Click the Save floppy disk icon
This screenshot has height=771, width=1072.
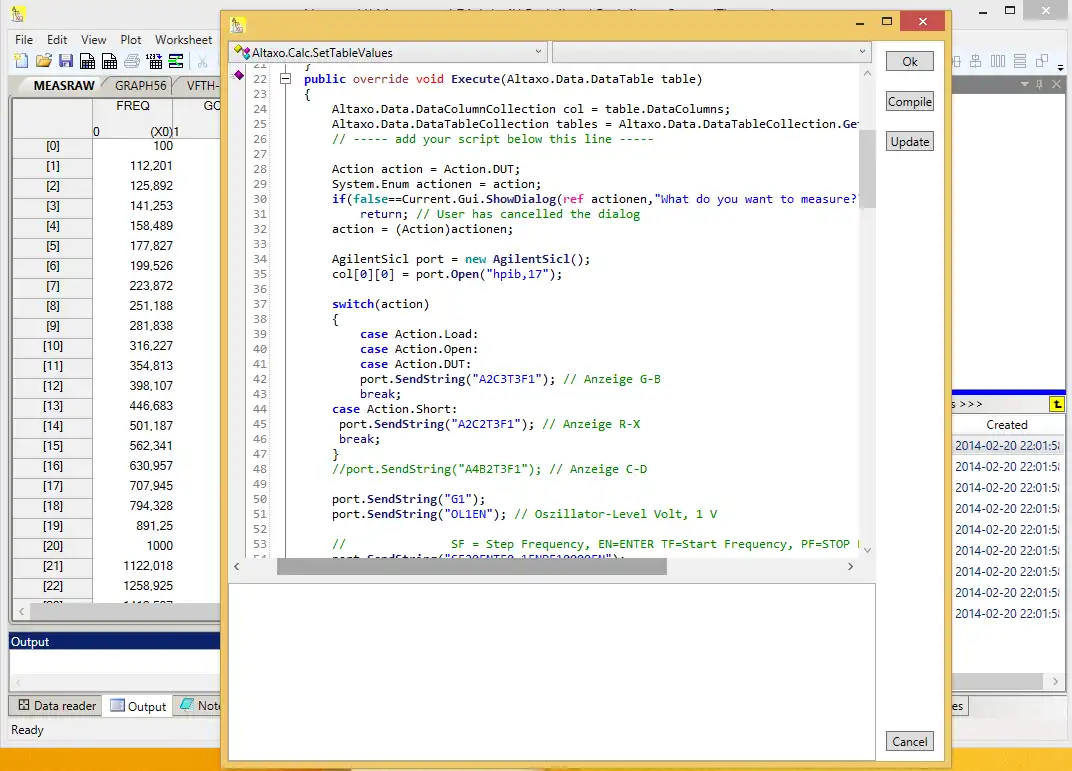[x=66, y=62]
